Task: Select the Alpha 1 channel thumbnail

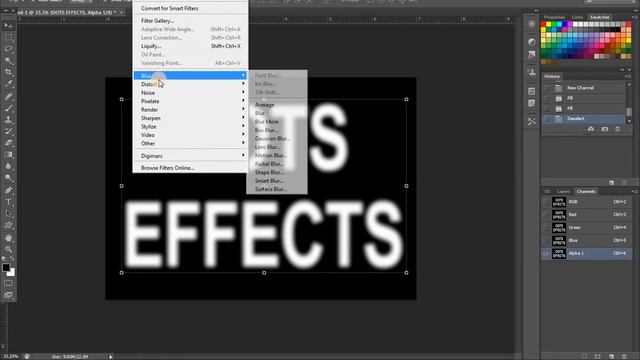Action: [x=559, y=253]
